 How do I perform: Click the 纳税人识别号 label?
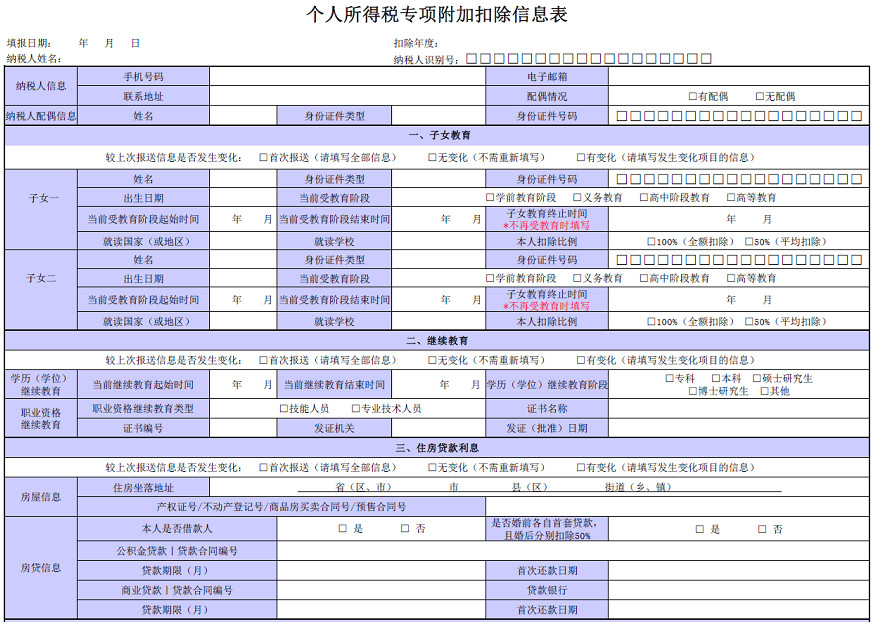[x=427, y=59]
